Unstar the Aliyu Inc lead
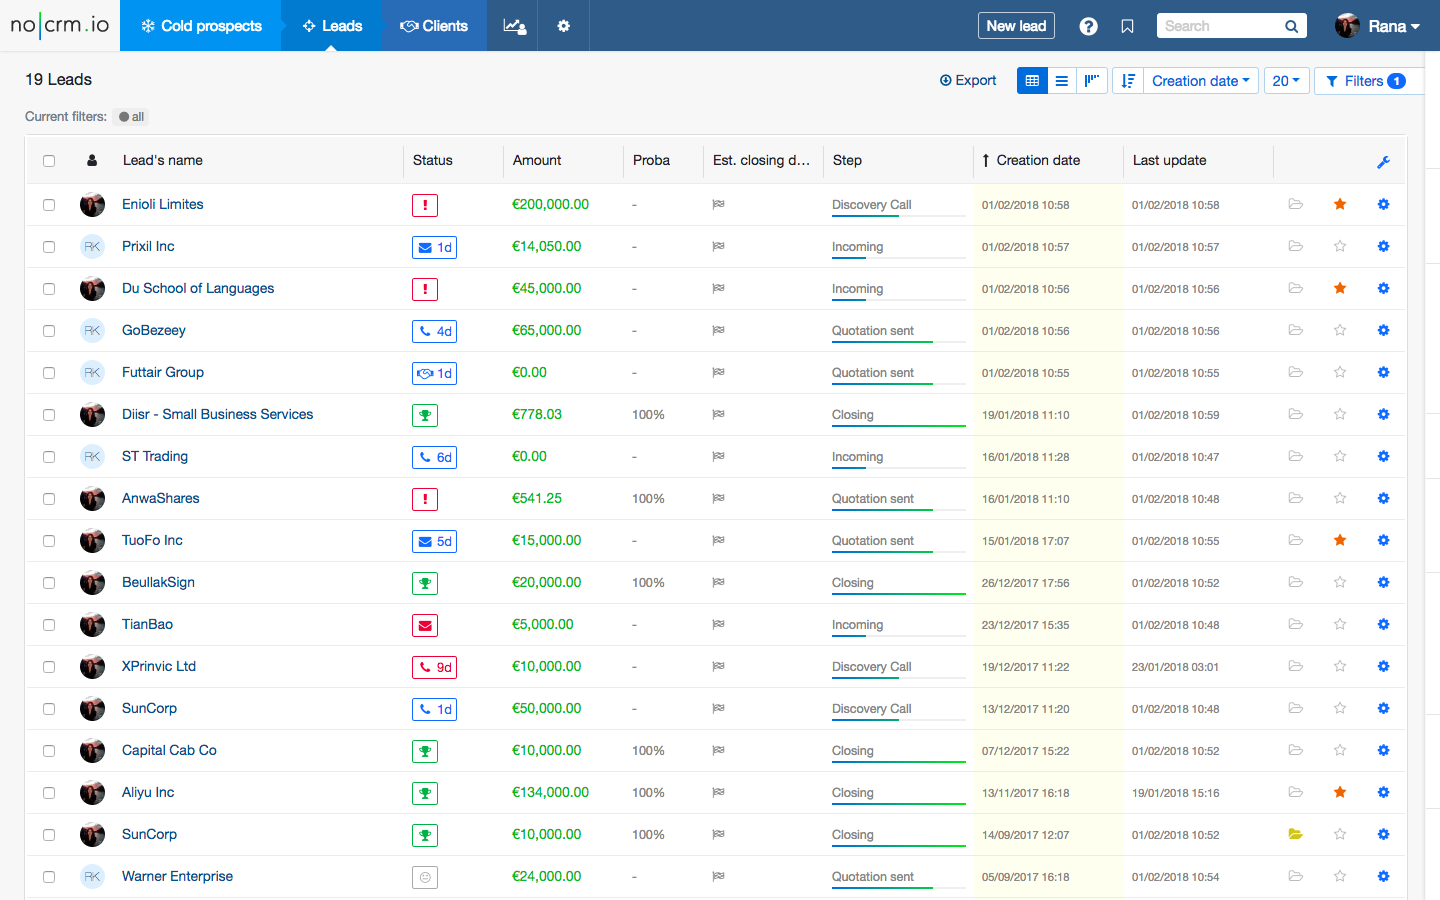This screenshot has width=1440, height=900. 1339,792
